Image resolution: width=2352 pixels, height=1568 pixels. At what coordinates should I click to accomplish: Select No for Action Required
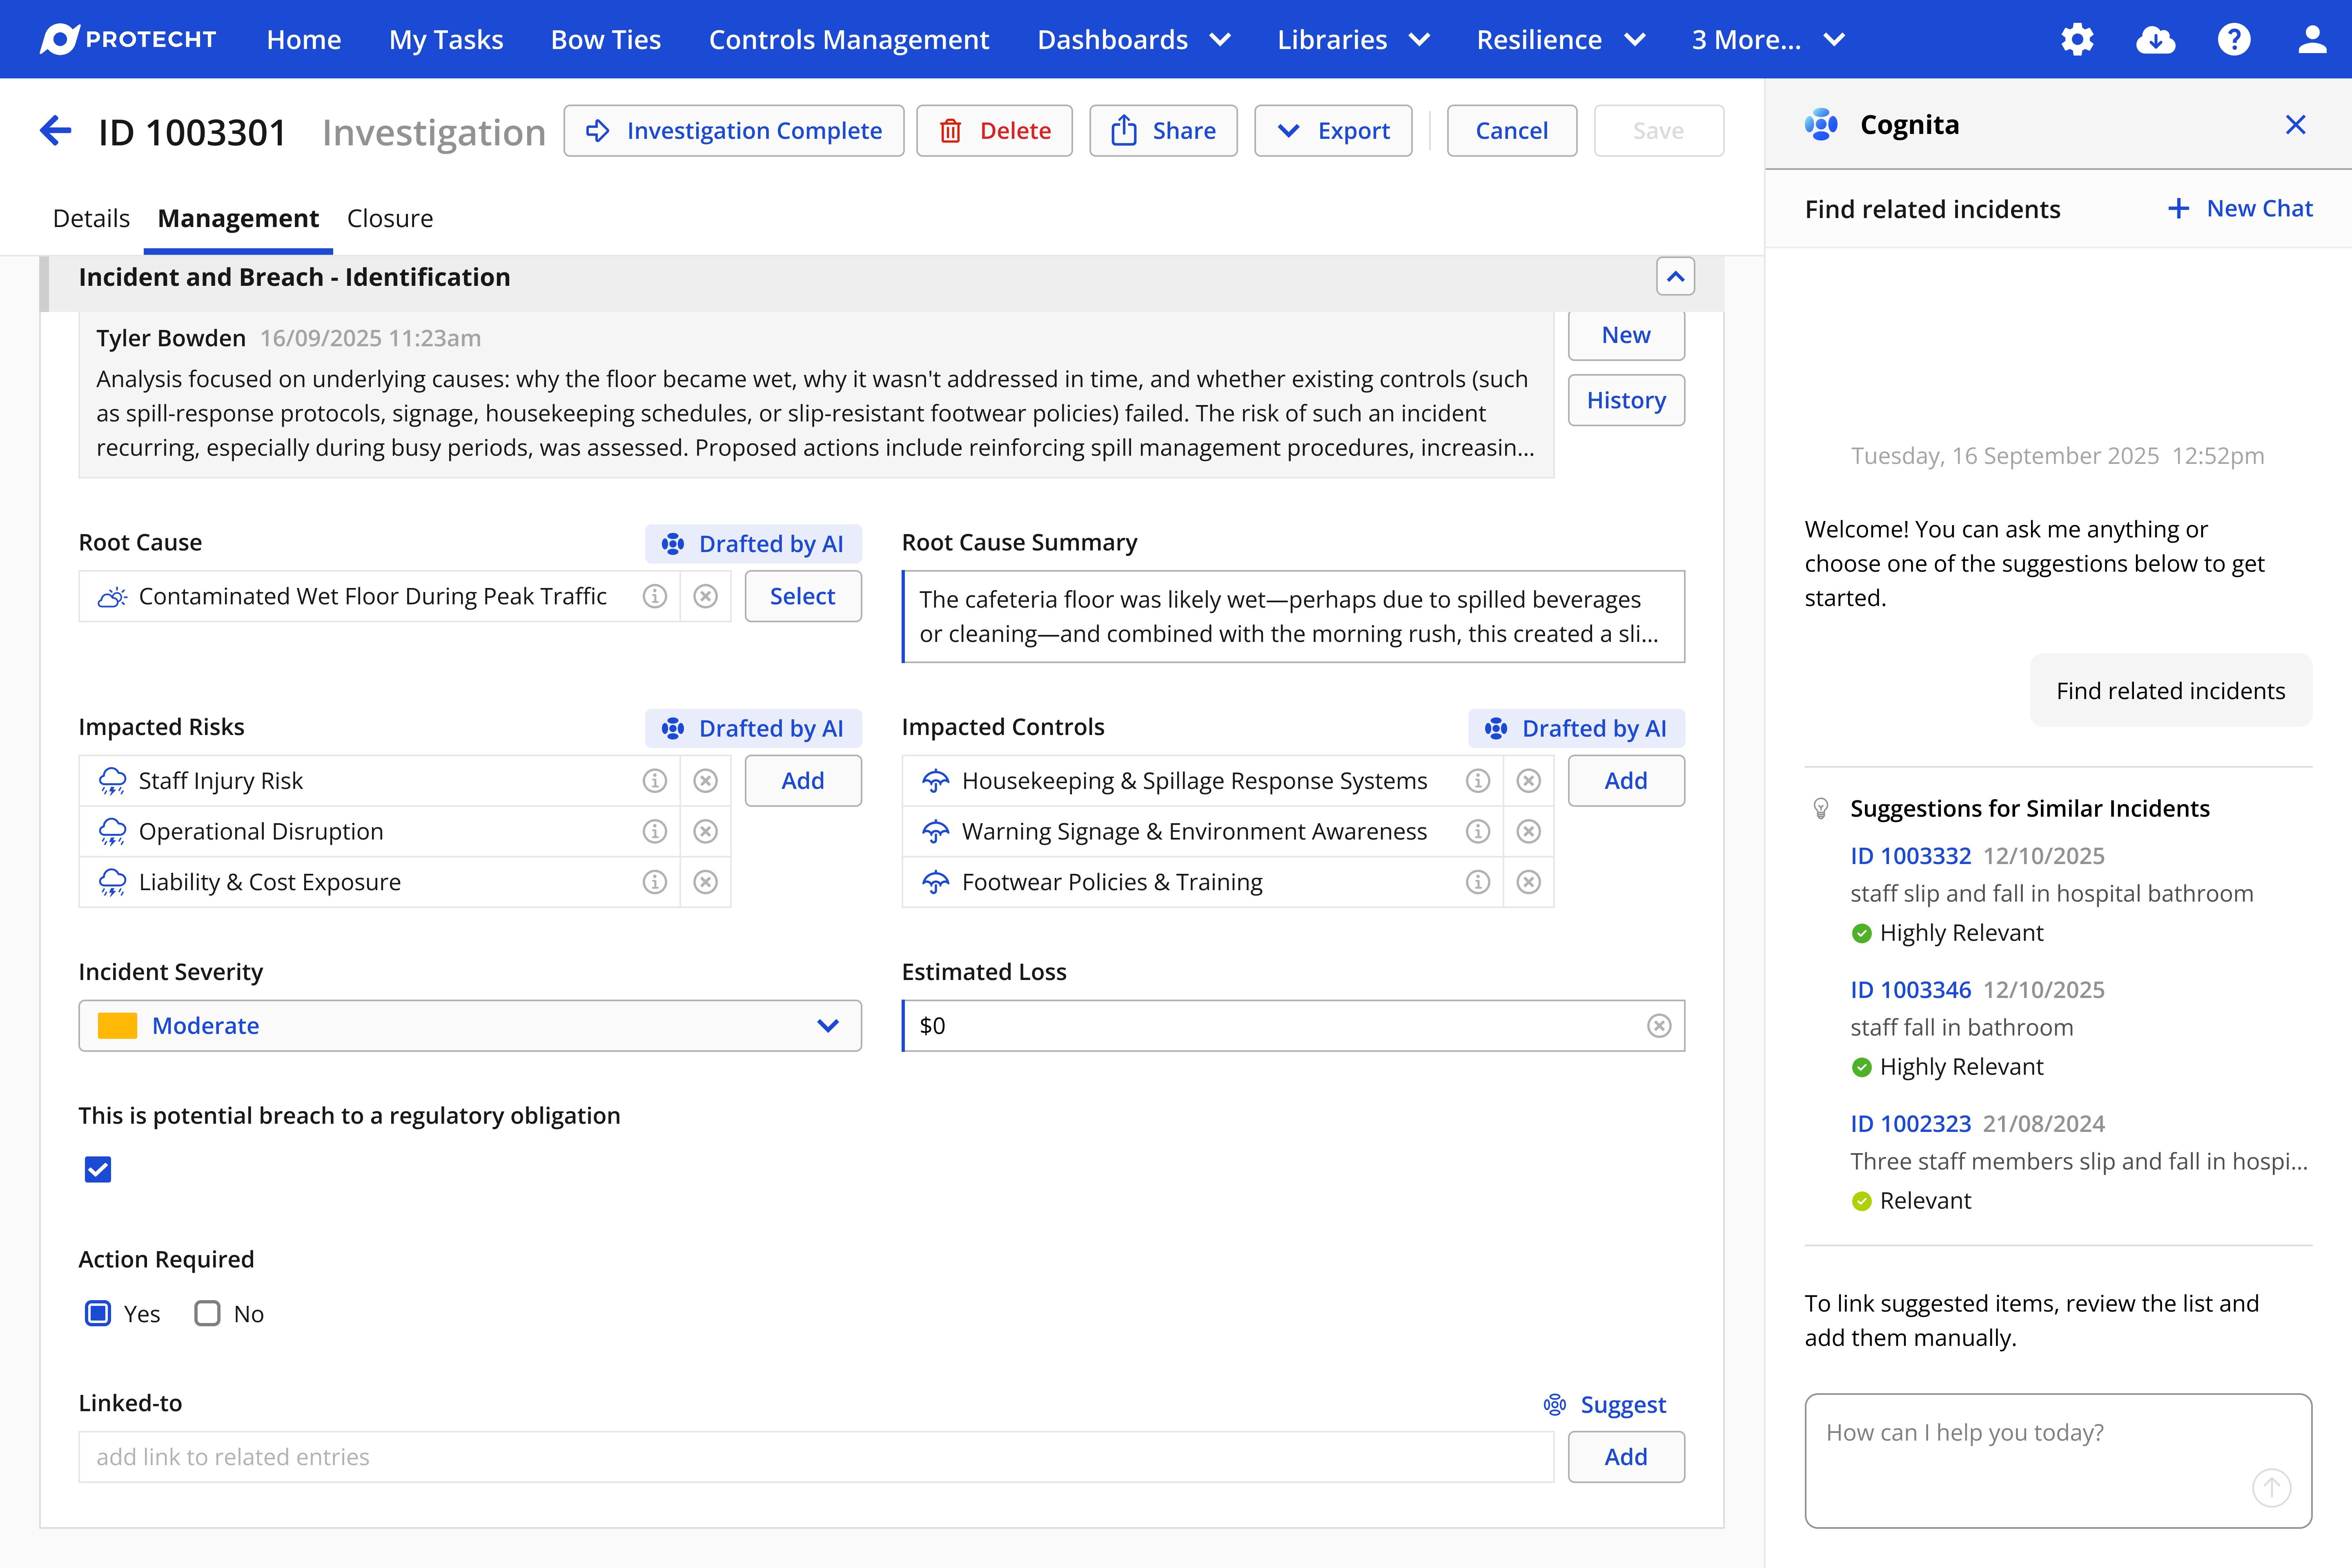pyautogui.click(x=207, y=1313)
